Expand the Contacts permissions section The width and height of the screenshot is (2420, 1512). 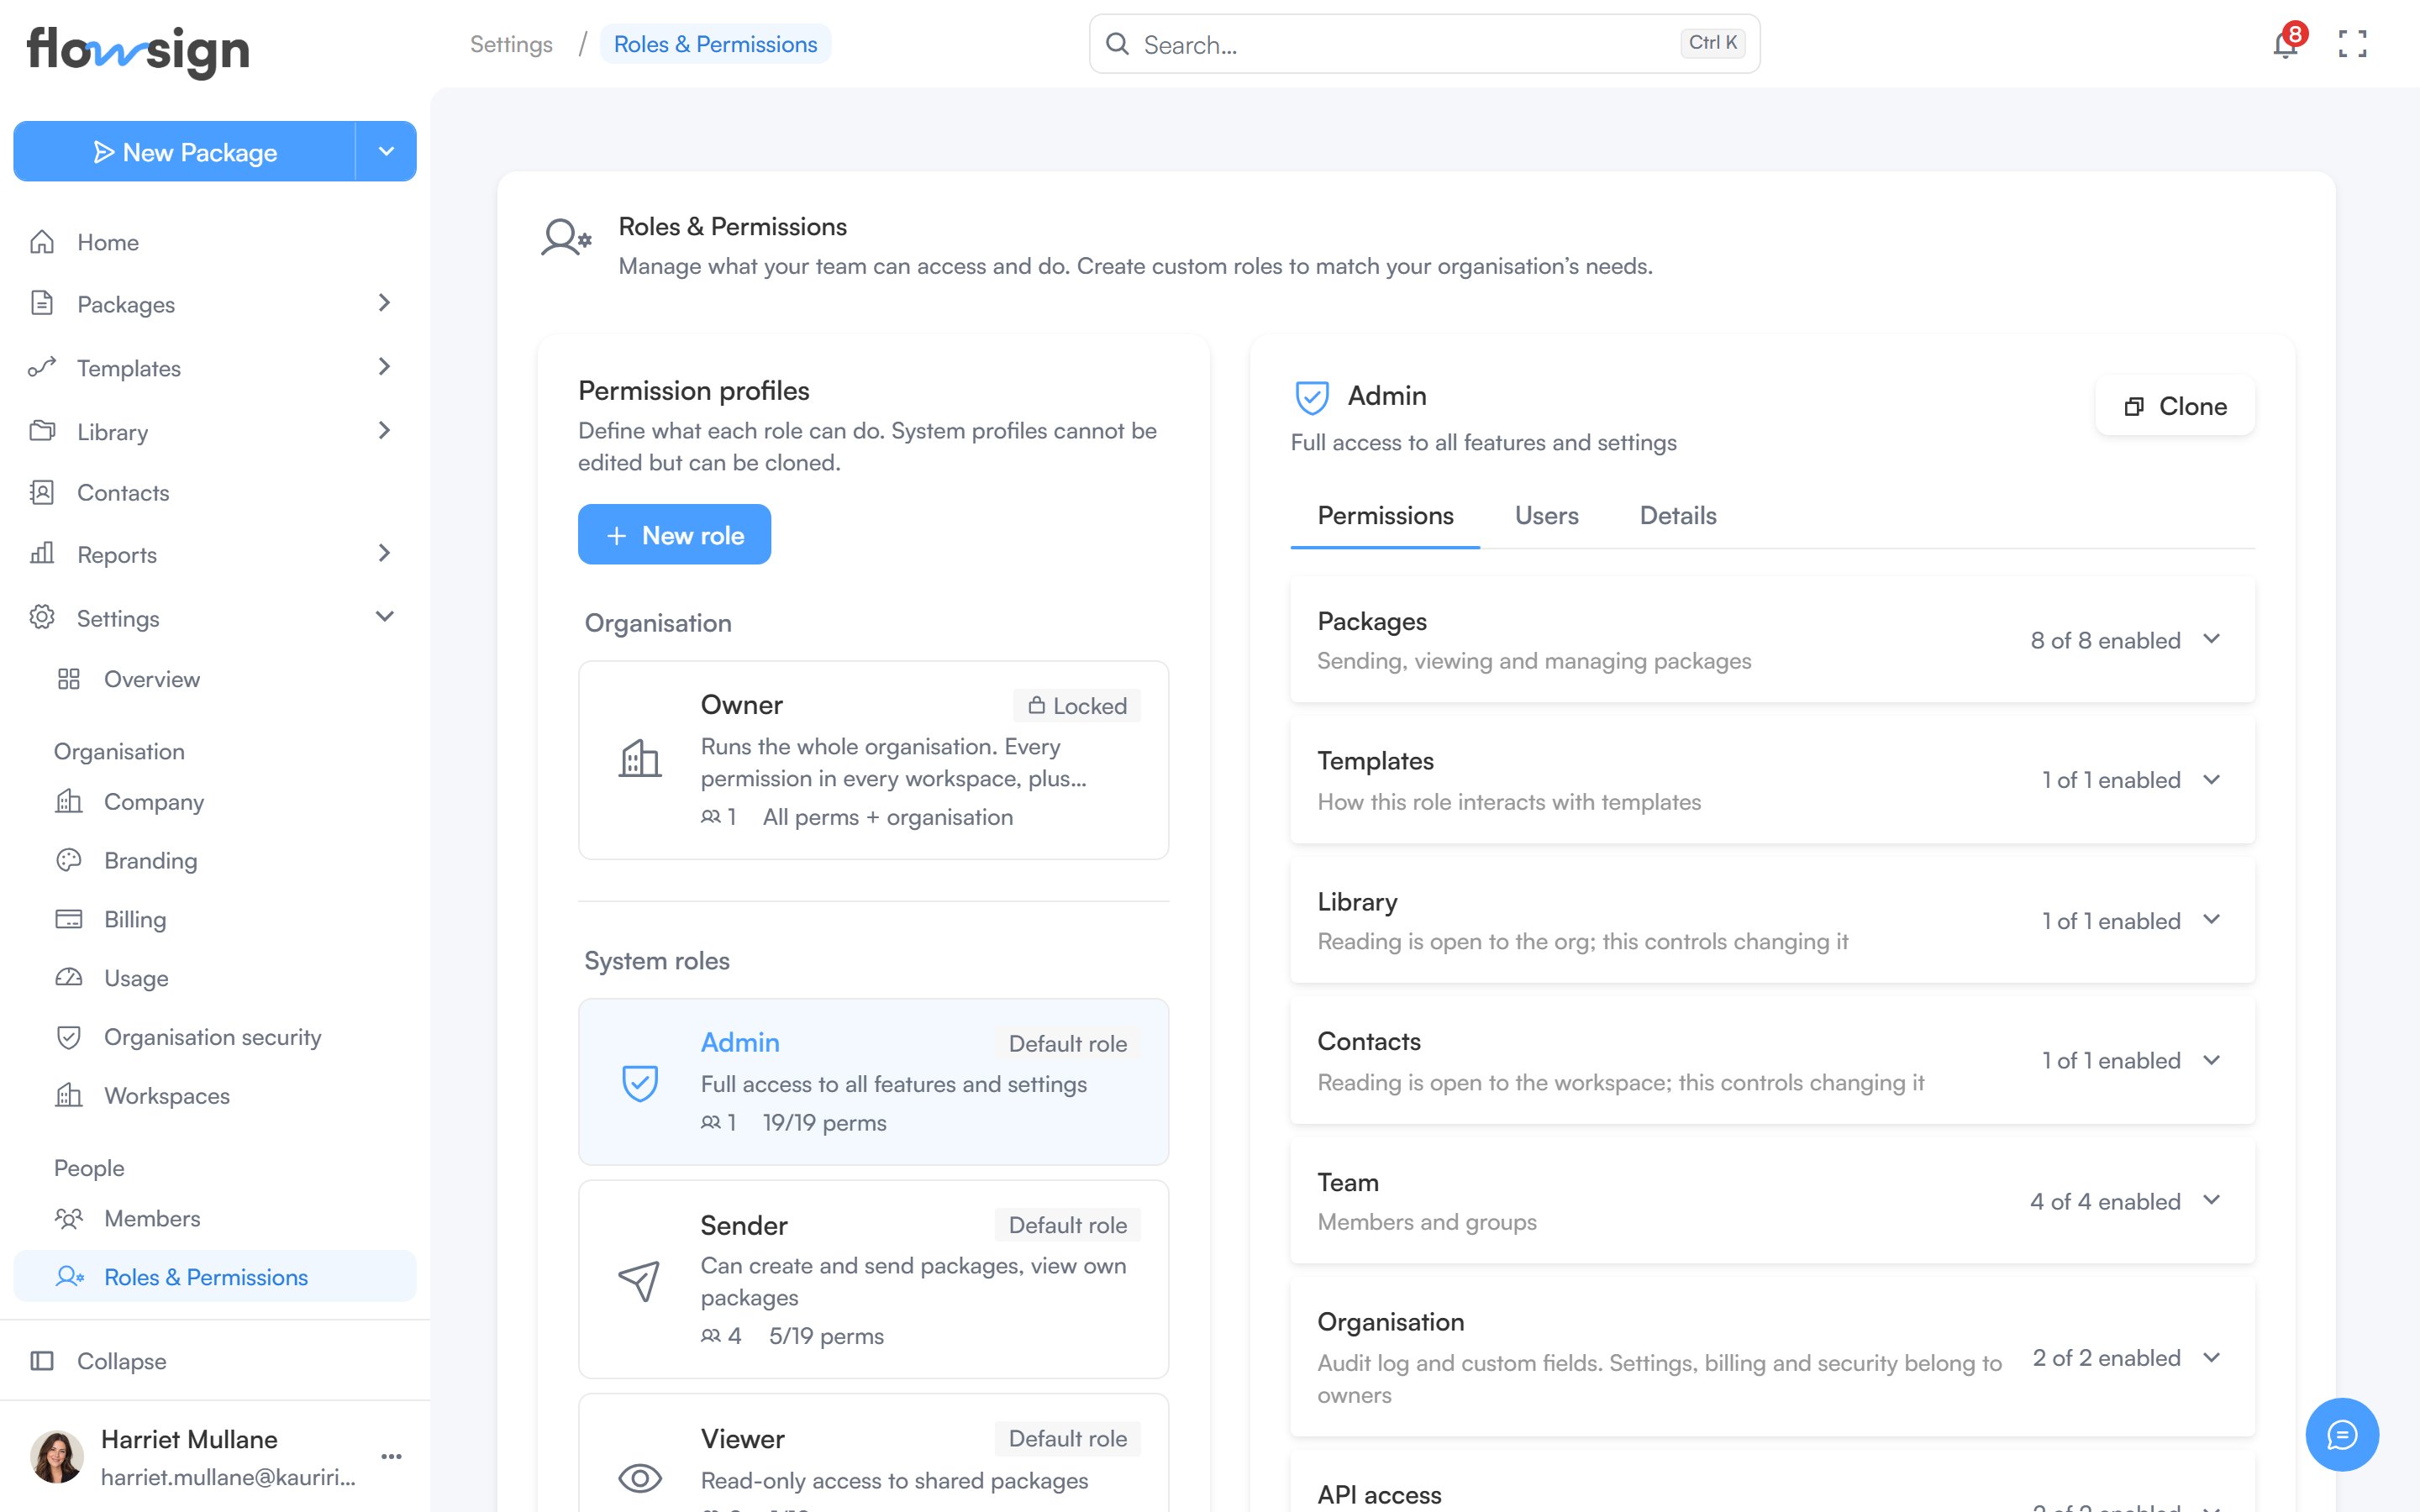pyautogui.click(x=2212, y=1060)
